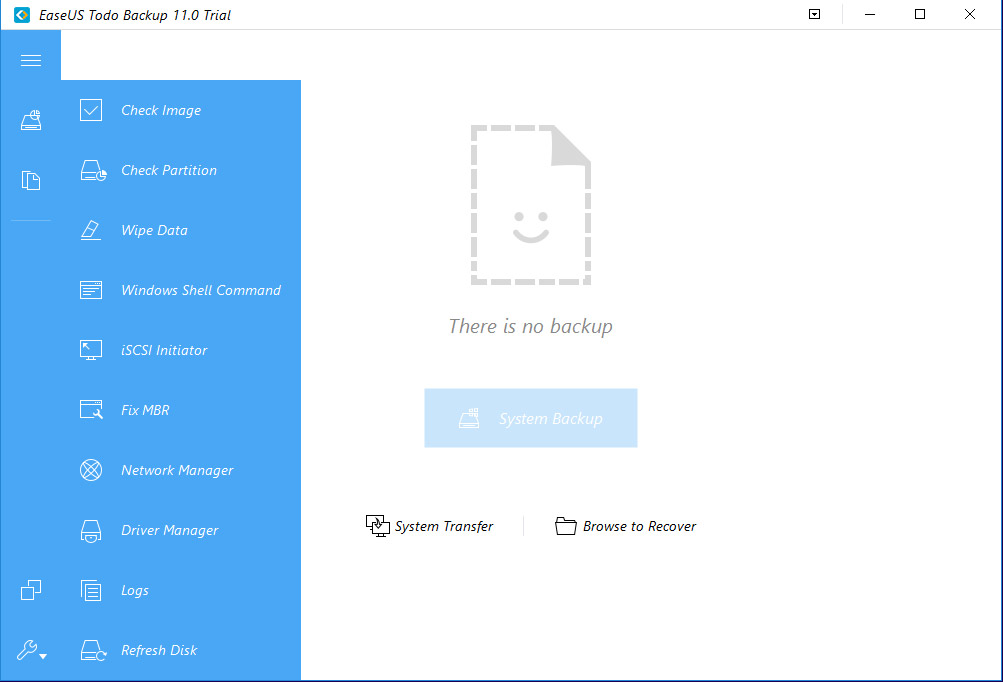Open File Backup sidebar icon
Viewport: 1003px width, 682px height.
(31, 180)
